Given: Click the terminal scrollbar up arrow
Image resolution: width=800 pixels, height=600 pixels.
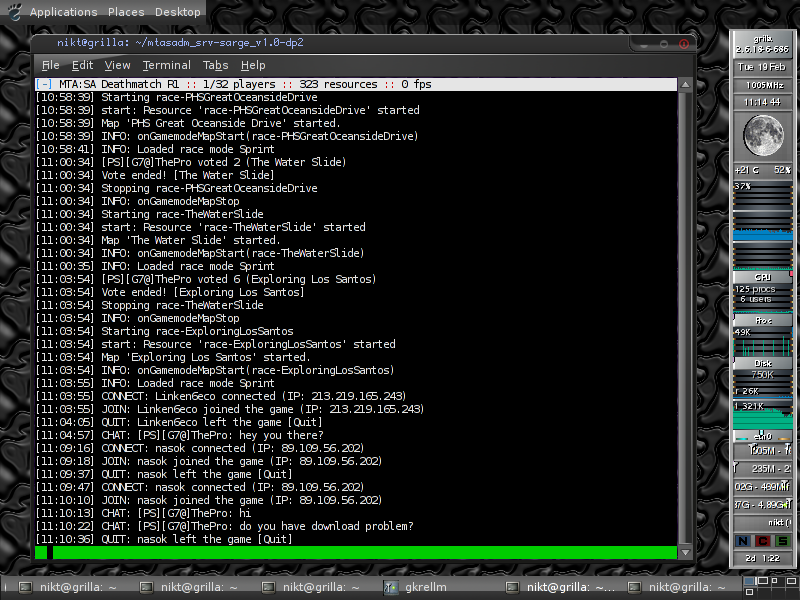Looking at the screenshot, I should coord(684,85).
